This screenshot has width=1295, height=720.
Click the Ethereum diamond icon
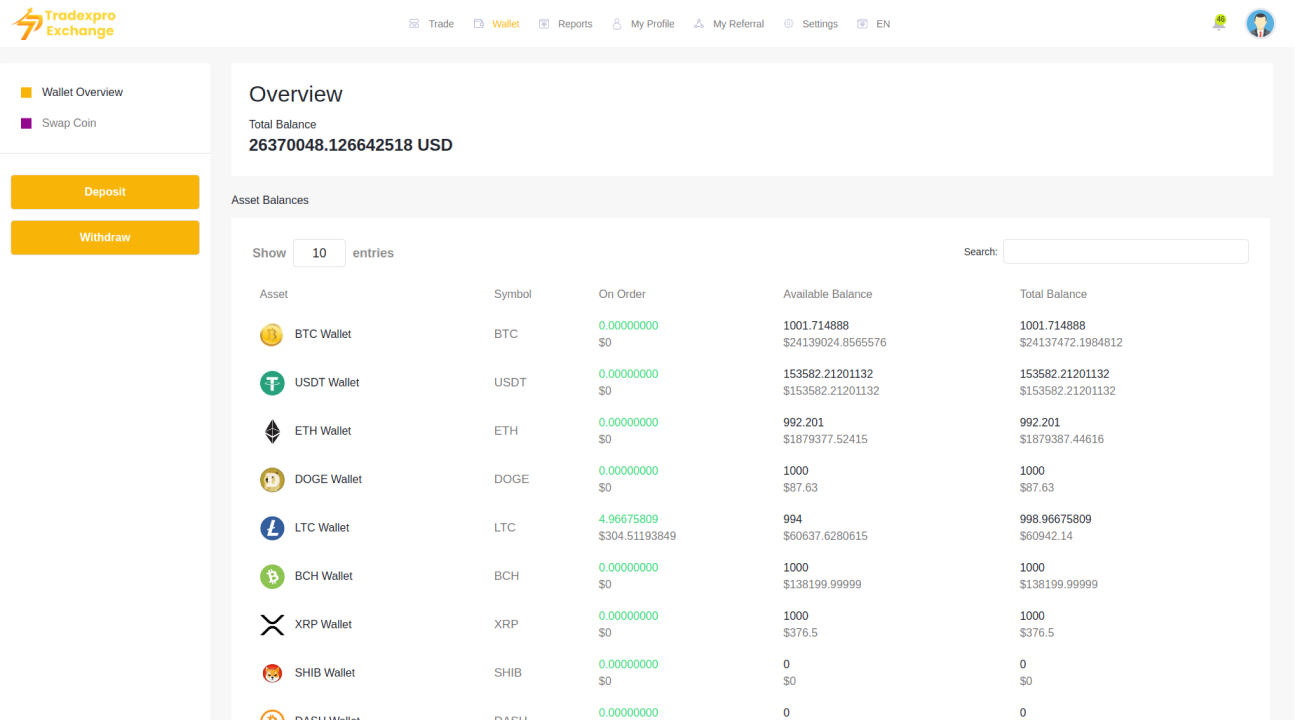pyautogui.click(x=271, y=431)
